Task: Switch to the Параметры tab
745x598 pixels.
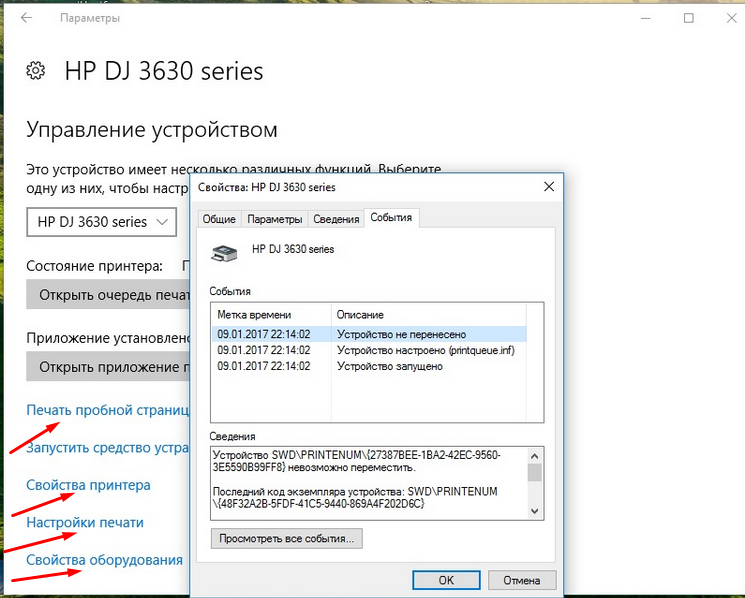Action: click(275, 219)
